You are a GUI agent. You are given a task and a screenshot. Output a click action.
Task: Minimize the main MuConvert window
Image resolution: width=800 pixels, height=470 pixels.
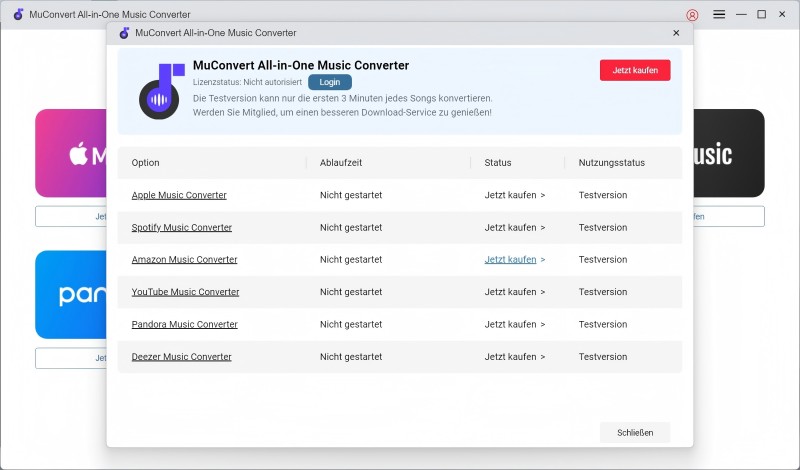[741, 14]
